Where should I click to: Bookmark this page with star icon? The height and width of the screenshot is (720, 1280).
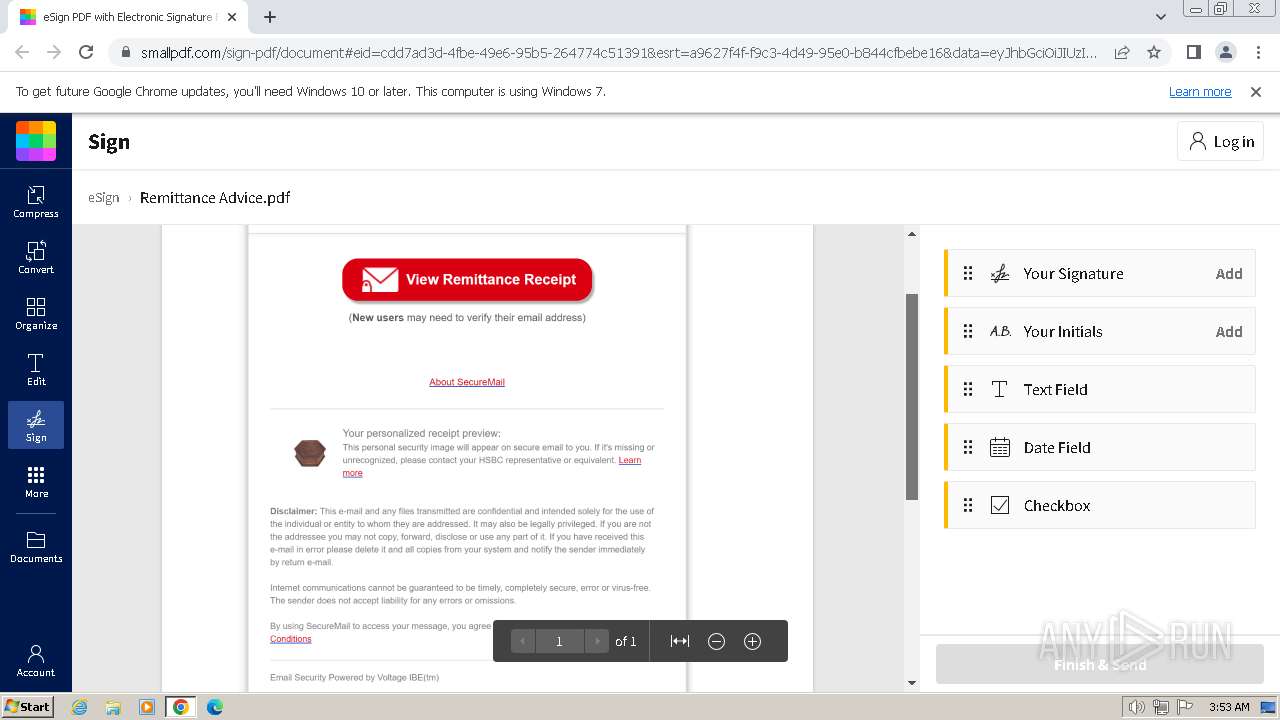(x=1154, y=53)
